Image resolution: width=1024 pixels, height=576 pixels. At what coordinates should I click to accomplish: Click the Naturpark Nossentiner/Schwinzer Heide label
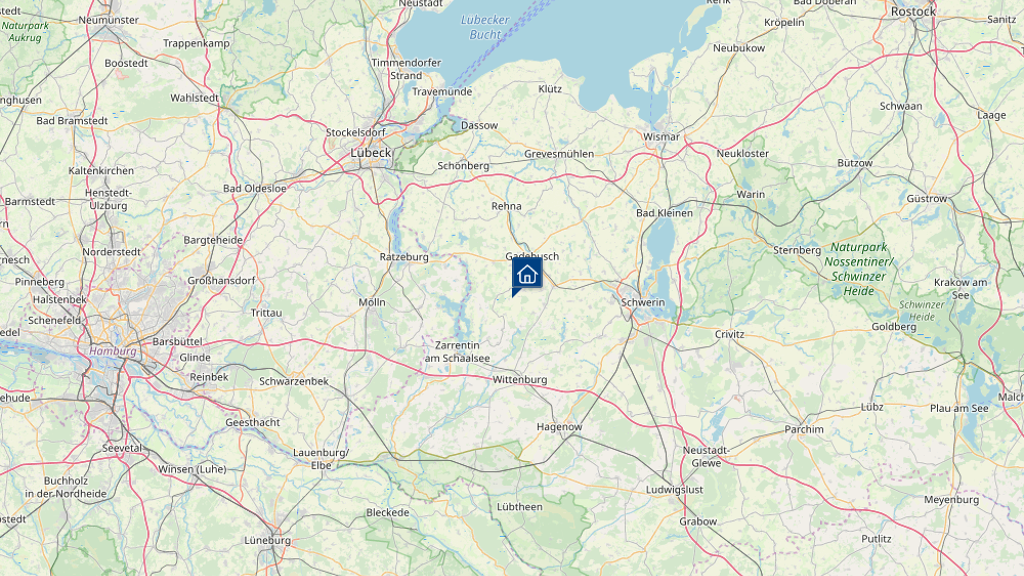click(x=859, y=269)
